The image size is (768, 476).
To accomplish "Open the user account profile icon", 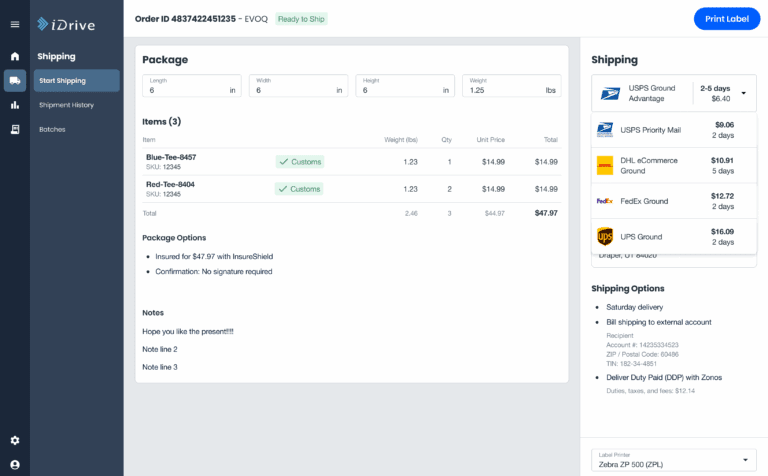I will pyautogui.click(x=14, y=465).
